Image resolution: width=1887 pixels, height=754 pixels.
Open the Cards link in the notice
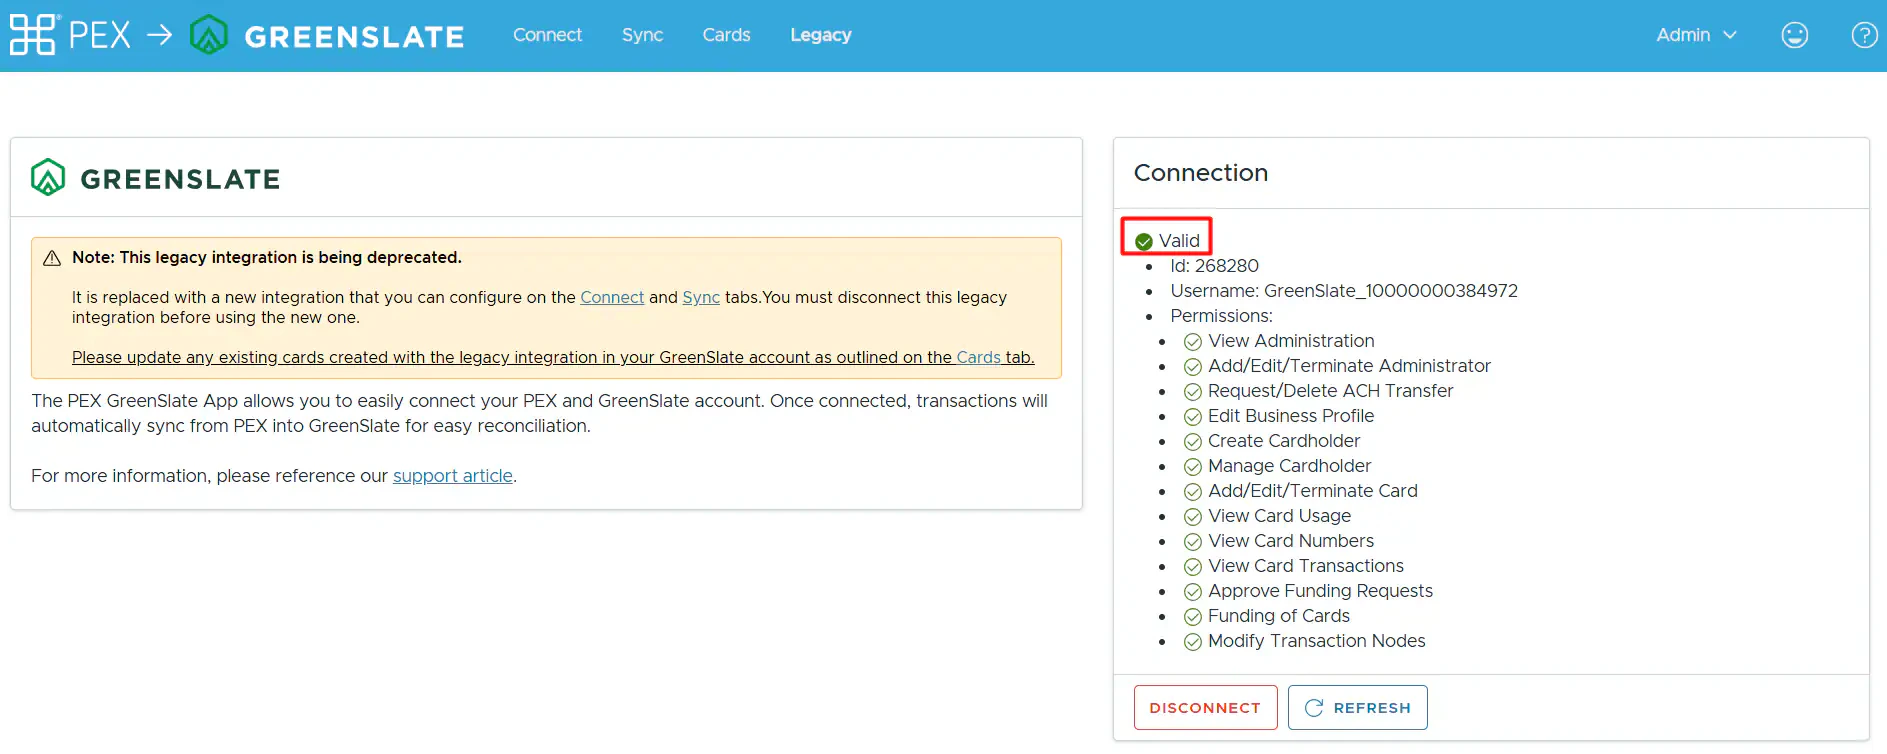click(x=978, y=357)
